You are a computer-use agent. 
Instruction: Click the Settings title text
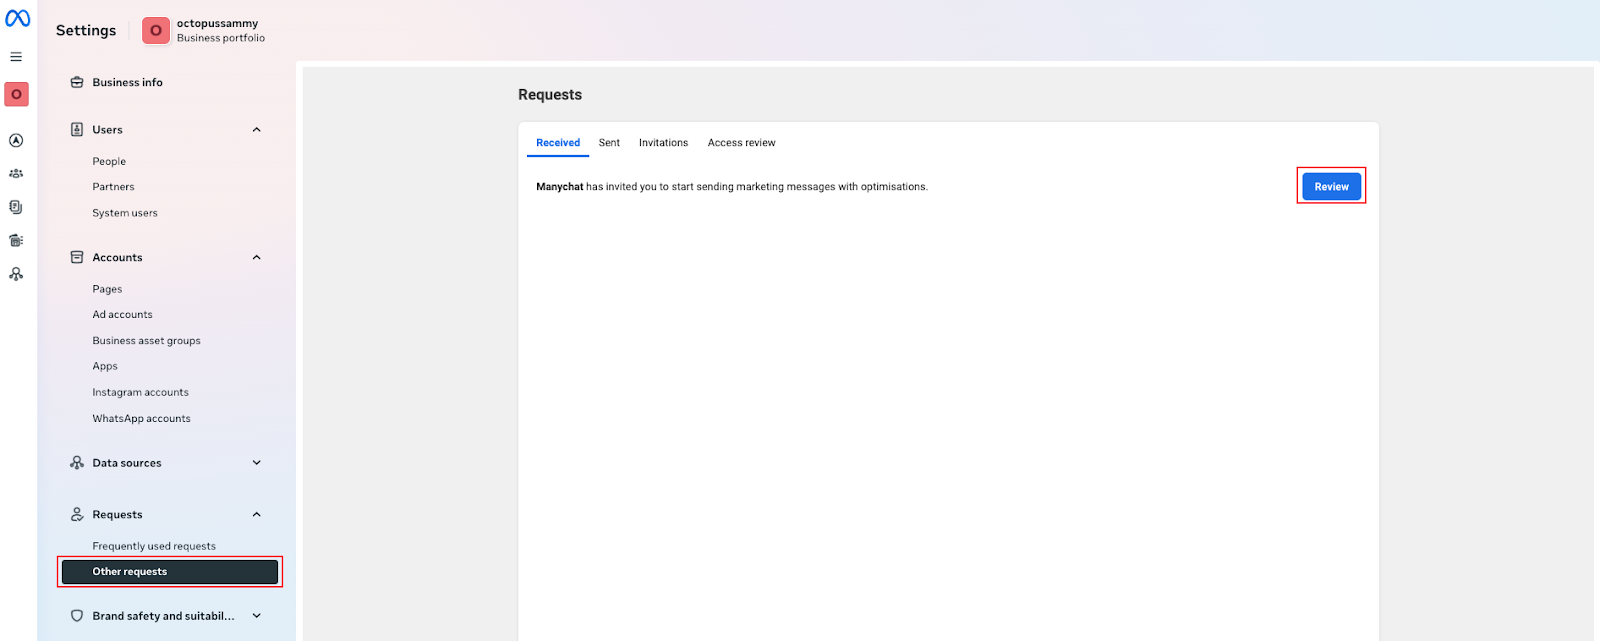pos(86,31)
